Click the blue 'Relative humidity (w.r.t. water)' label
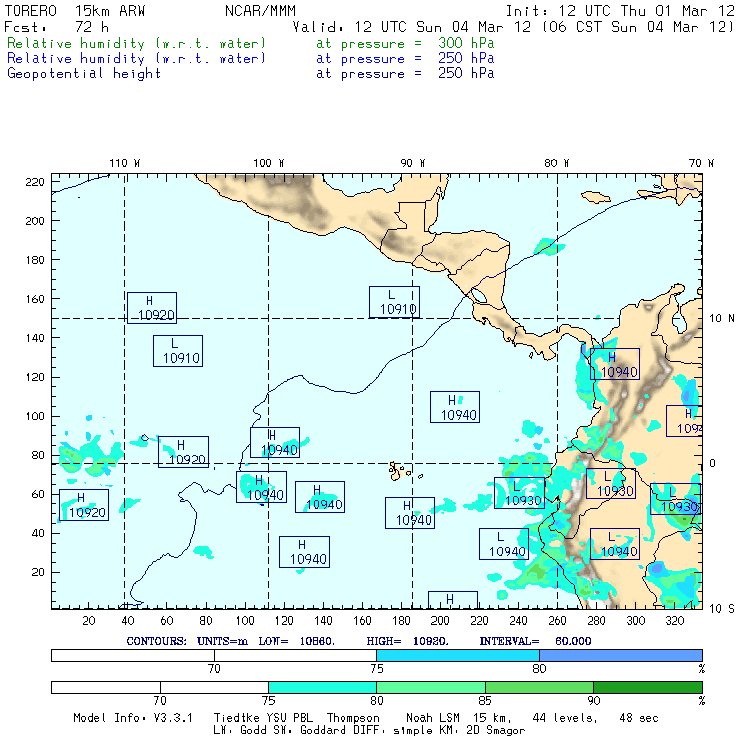740x740 pixels. (x=136, y=59)
